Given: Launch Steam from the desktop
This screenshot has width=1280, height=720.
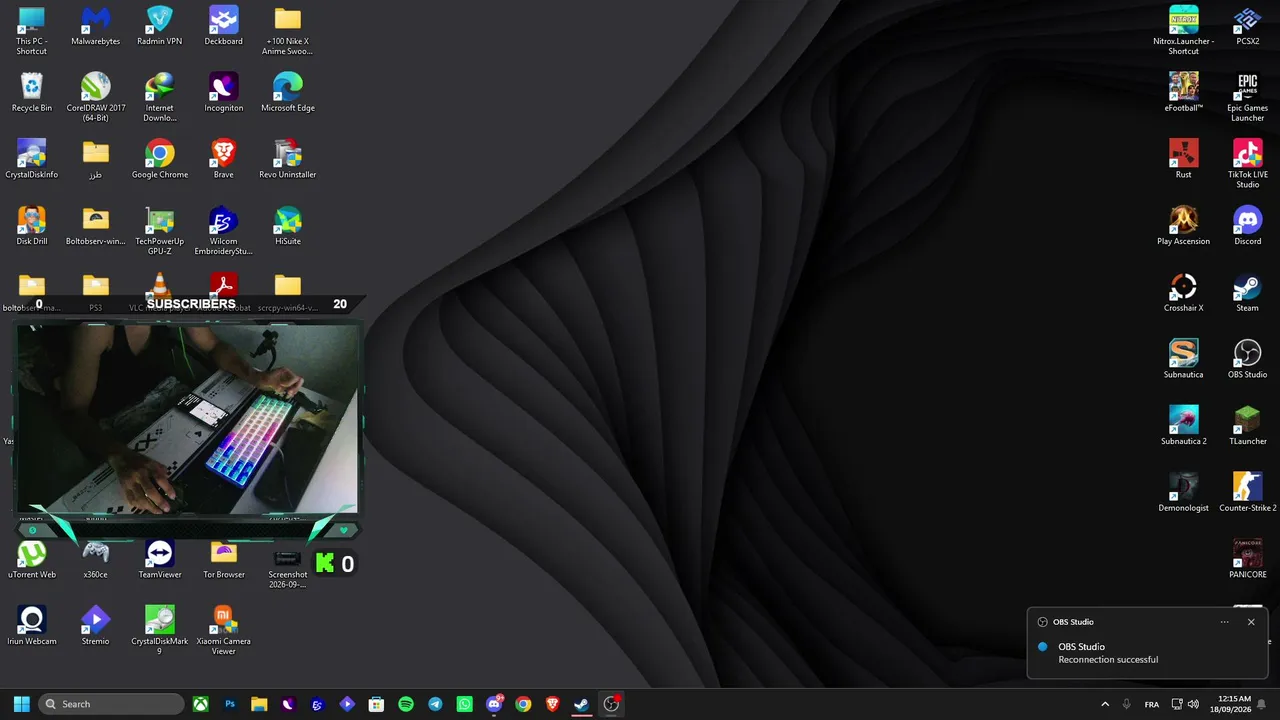Looking at the screenshot, I should point(1247,293).
